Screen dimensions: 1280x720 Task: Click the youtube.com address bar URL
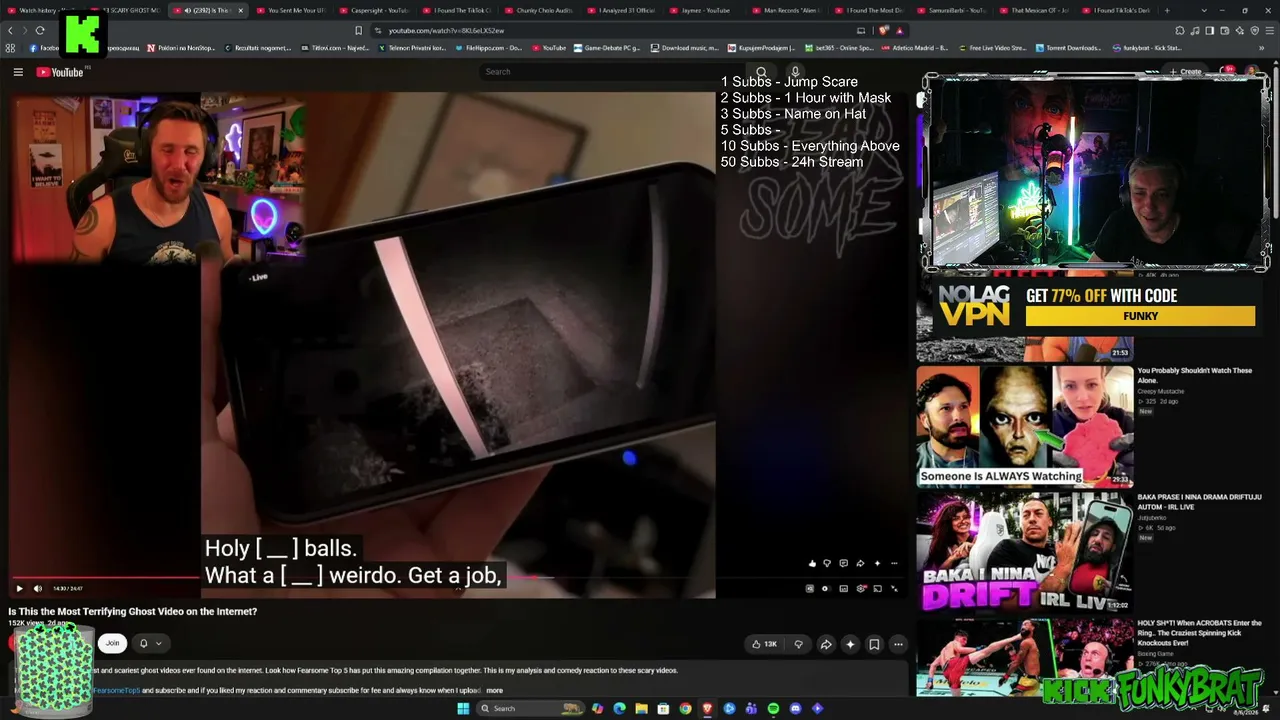(x=446, y=31)
